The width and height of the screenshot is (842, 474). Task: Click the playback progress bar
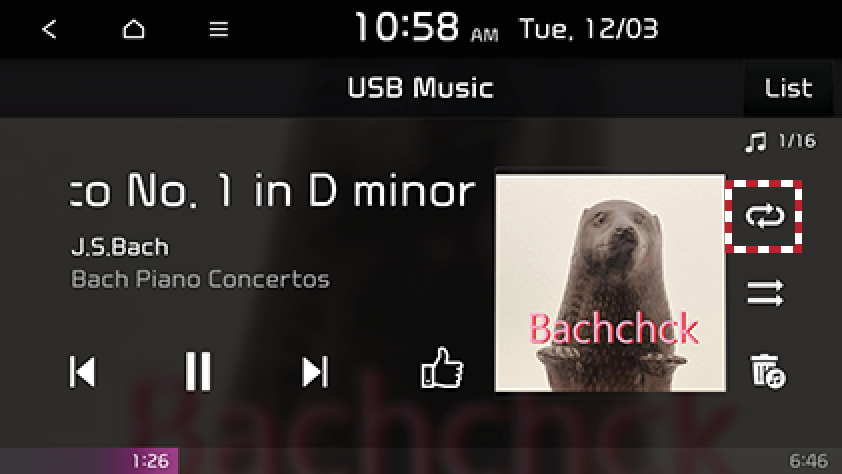(421, 461)
